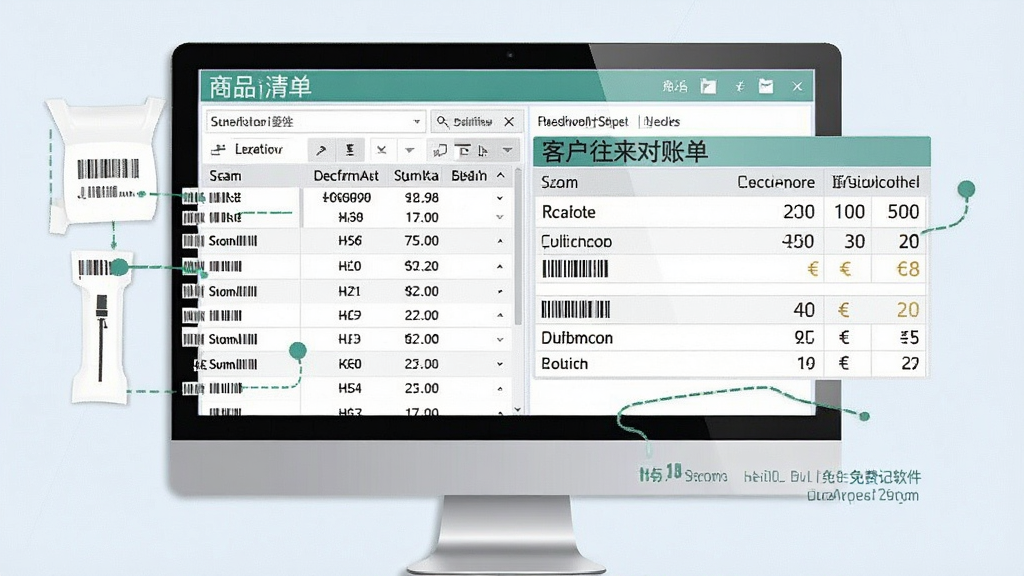Select the 52.20 amount cell
The height and width of the screenshot is (576, 1024).
click(x=422, y=266)
